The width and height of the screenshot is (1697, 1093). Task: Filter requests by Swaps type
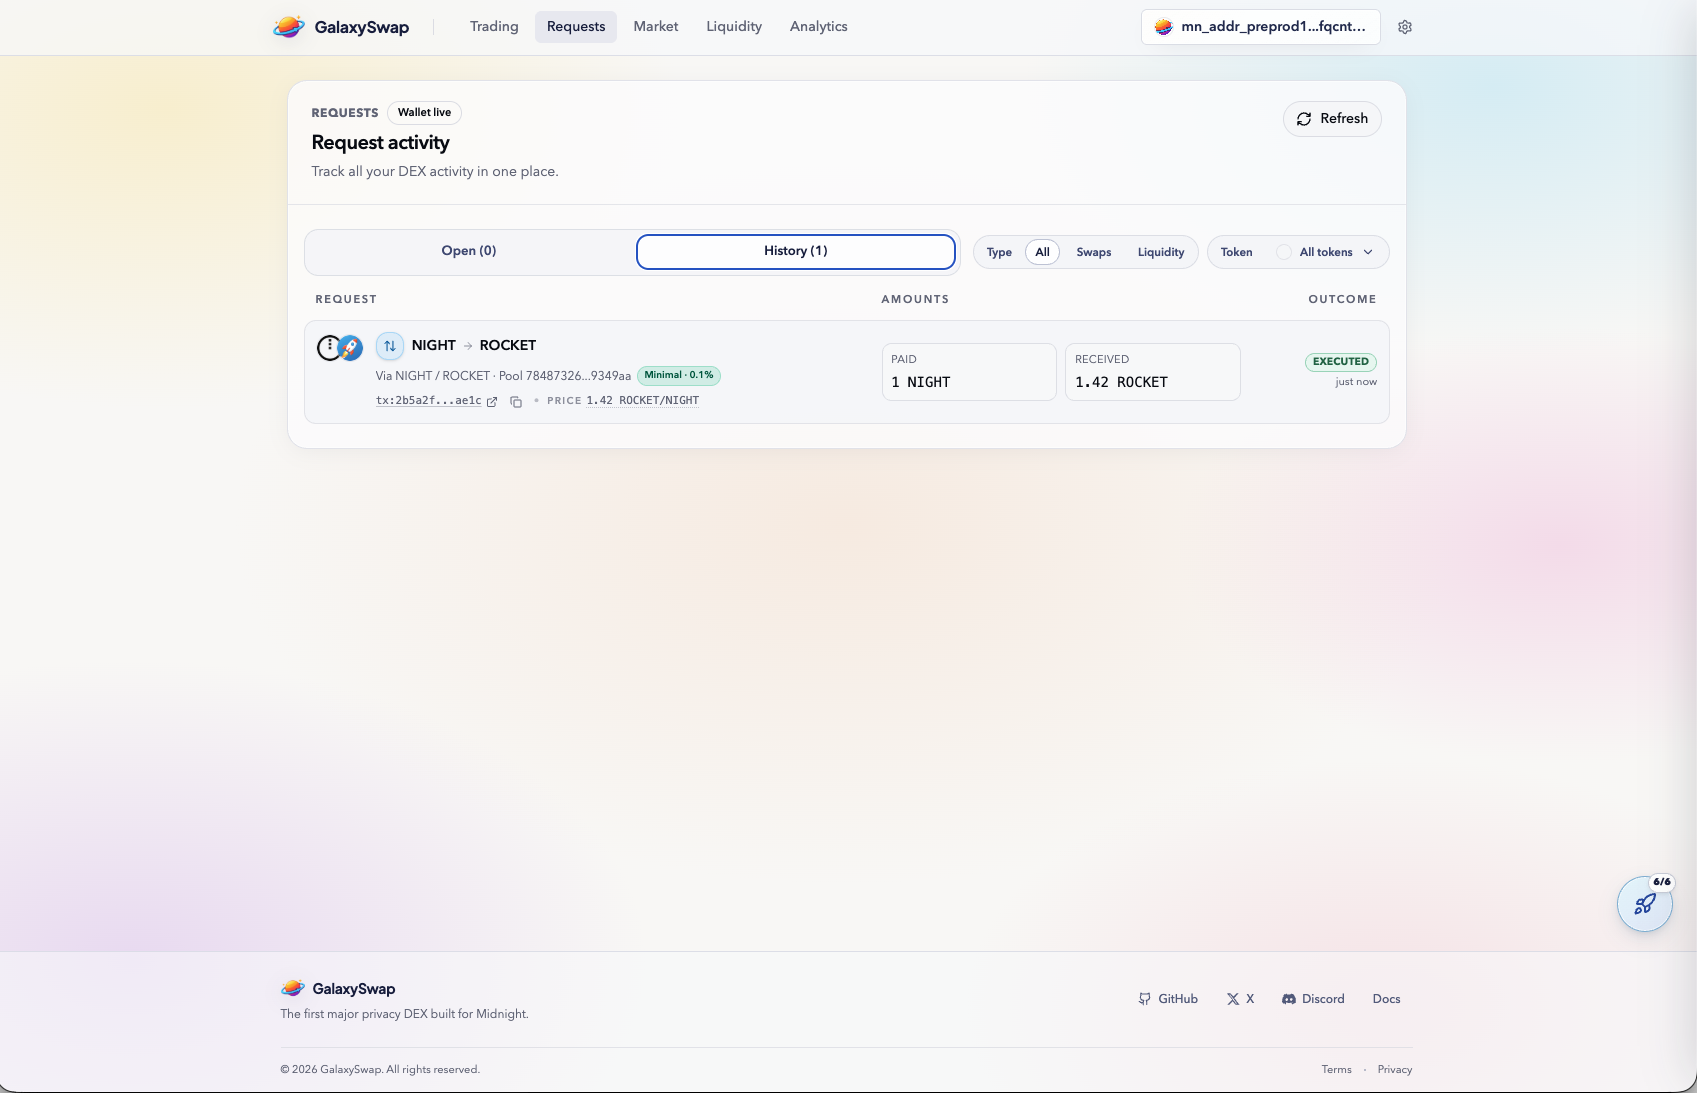click(1093, 252)
